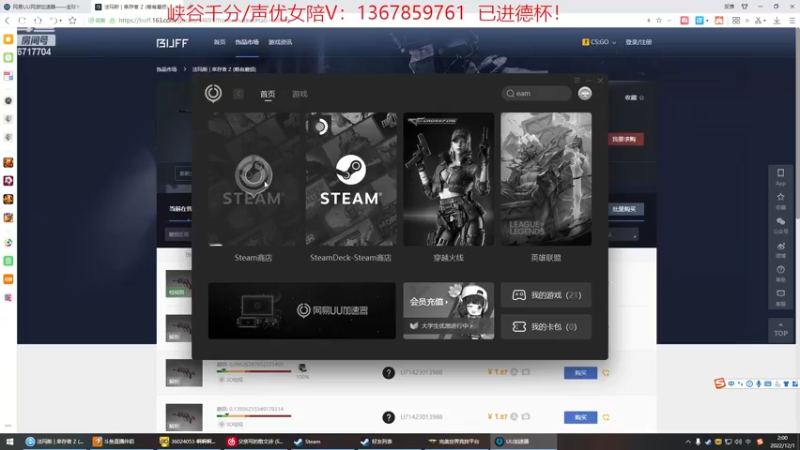Open the 游戏 tab in UU accelerator

point(299,94)
